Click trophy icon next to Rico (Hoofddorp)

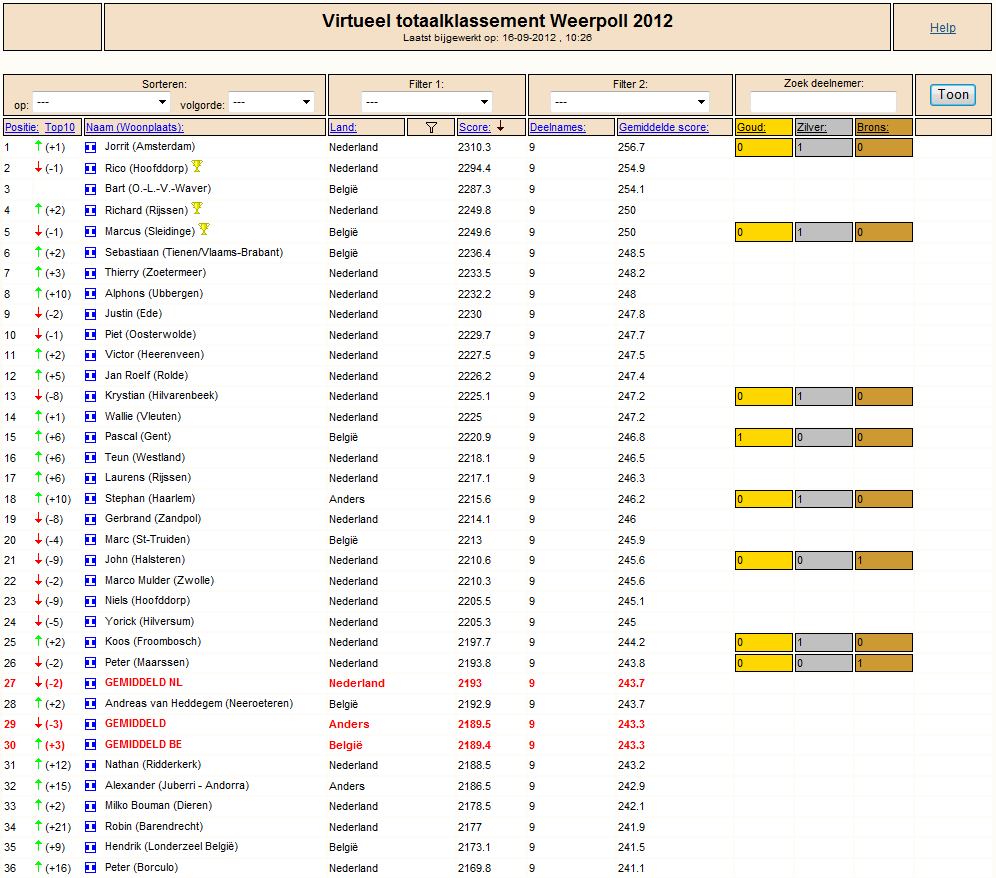pos(197,166)
